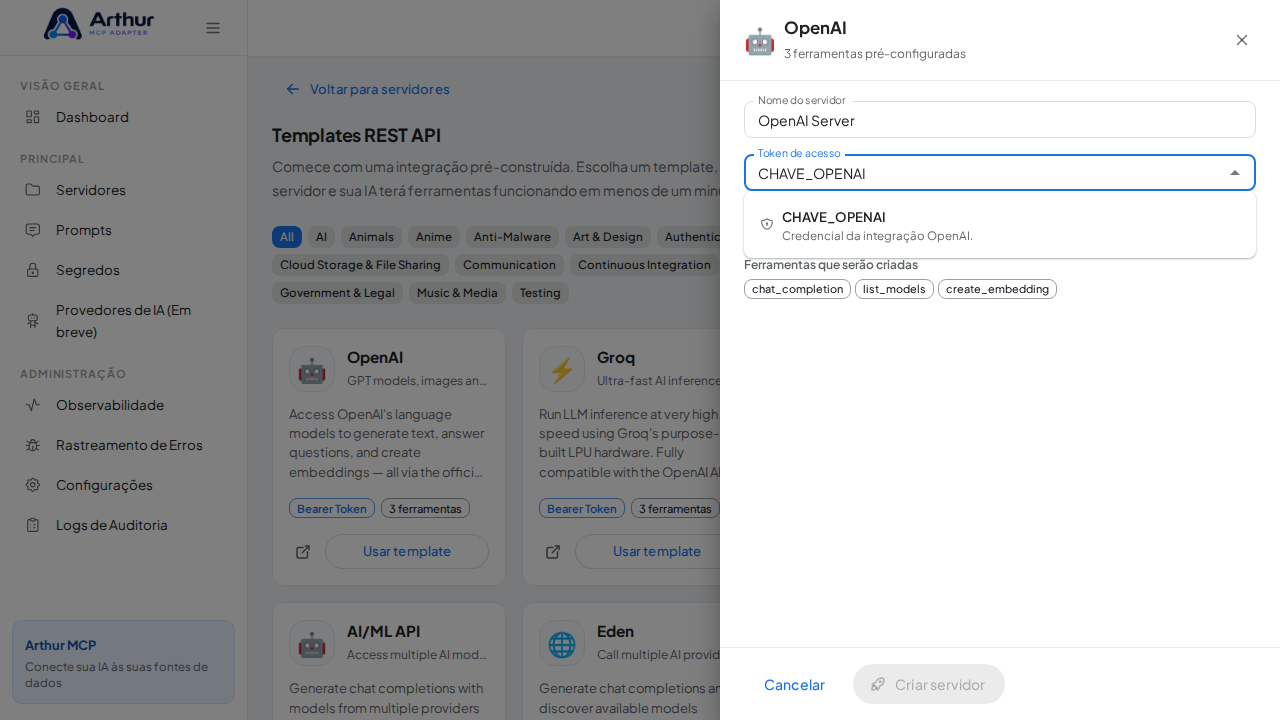Close the OpenAI drawer panel
1280x720 pixels.
click(1242, 40)
